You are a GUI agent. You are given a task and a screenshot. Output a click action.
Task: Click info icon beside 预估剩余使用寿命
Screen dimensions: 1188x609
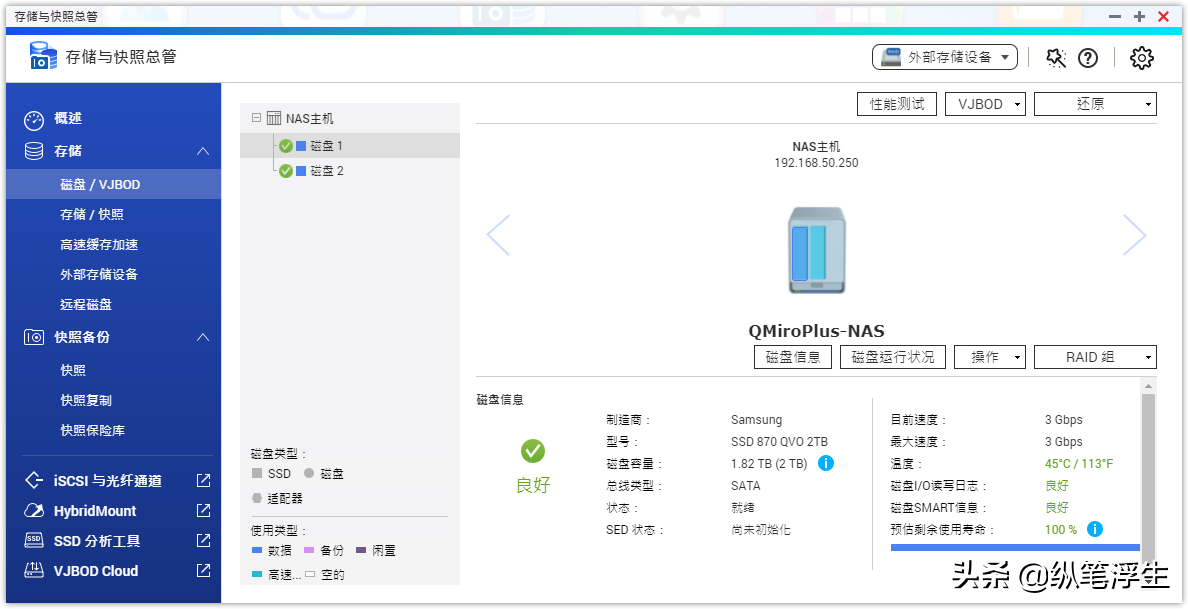click(x=1094, y=529)
